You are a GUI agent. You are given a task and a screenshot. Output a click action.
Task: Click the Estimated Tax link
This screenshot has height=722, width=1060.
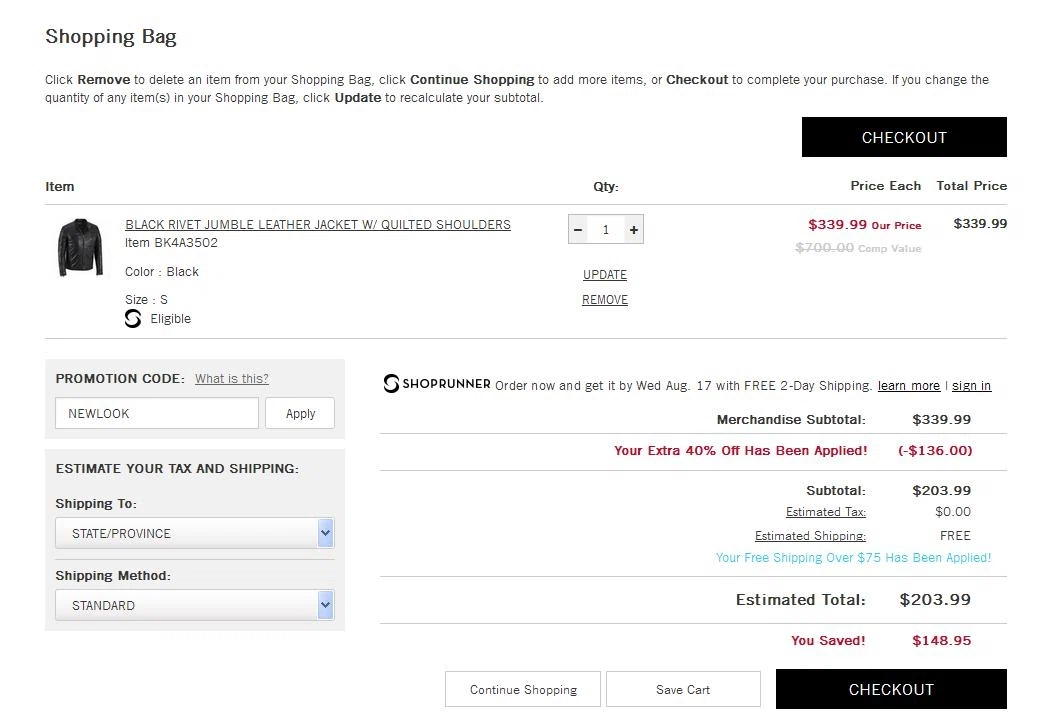(825, 512)
